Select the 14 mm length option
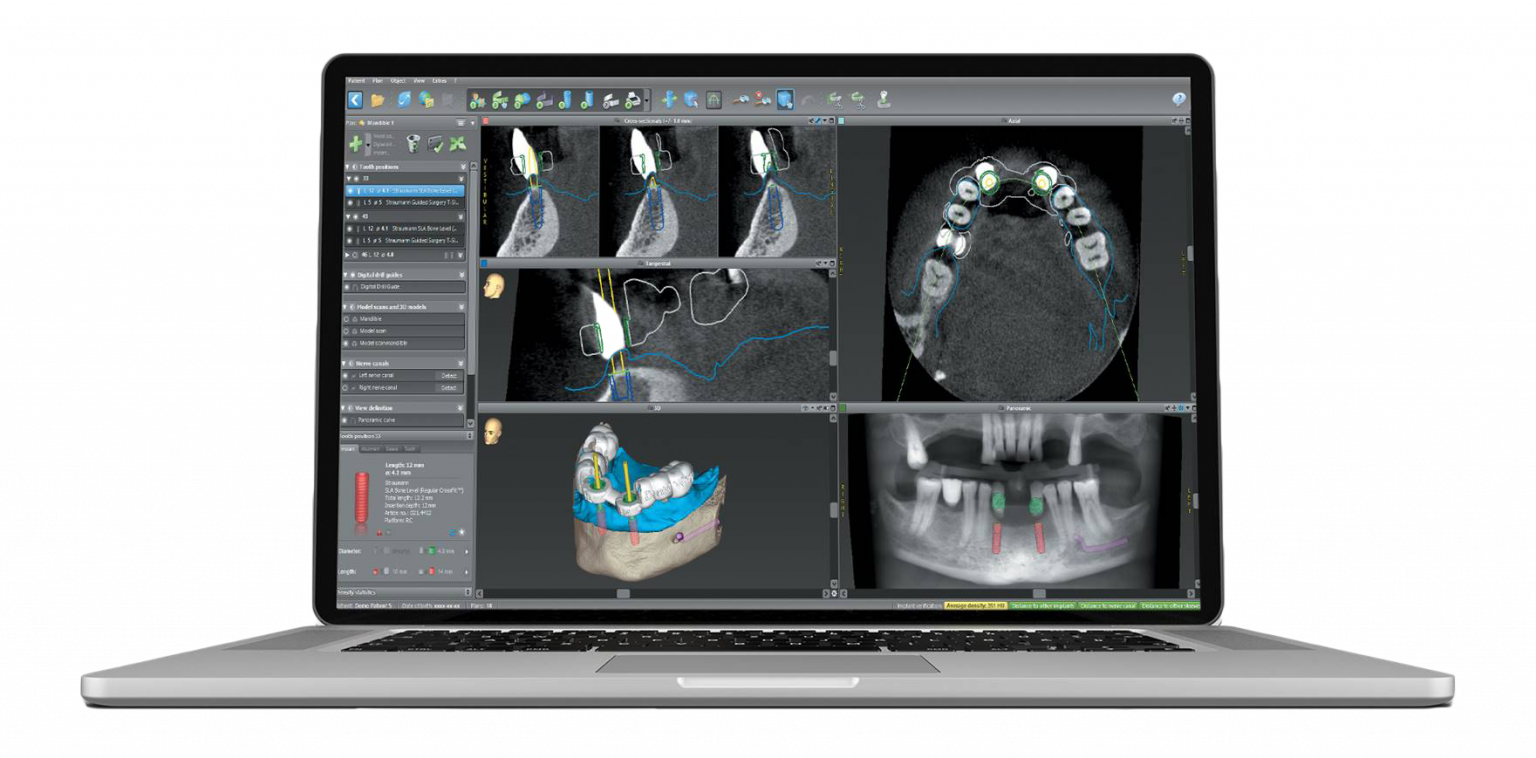Image resolution: width=1536 pixels, height=758 pixels. 436,572
